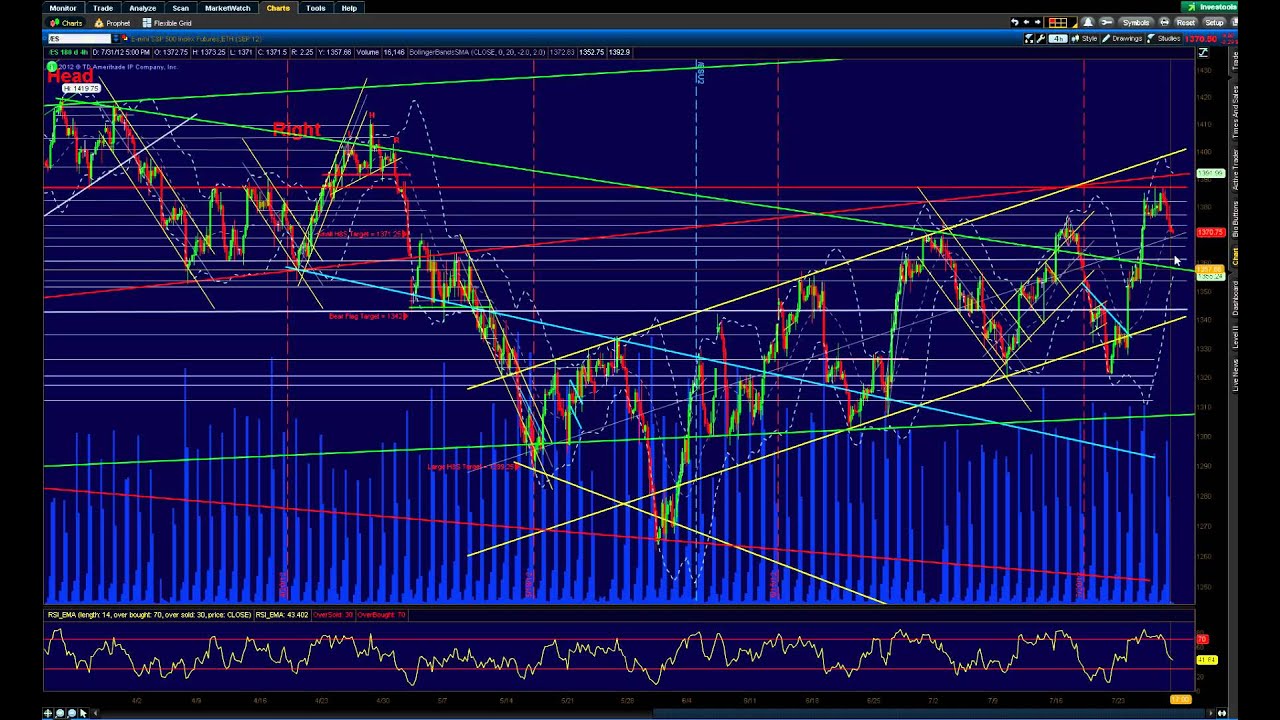Click the quick study flask icon
Image resolution: width=1280 pixels, height=720 pixels.
[x=1029, y=39]
